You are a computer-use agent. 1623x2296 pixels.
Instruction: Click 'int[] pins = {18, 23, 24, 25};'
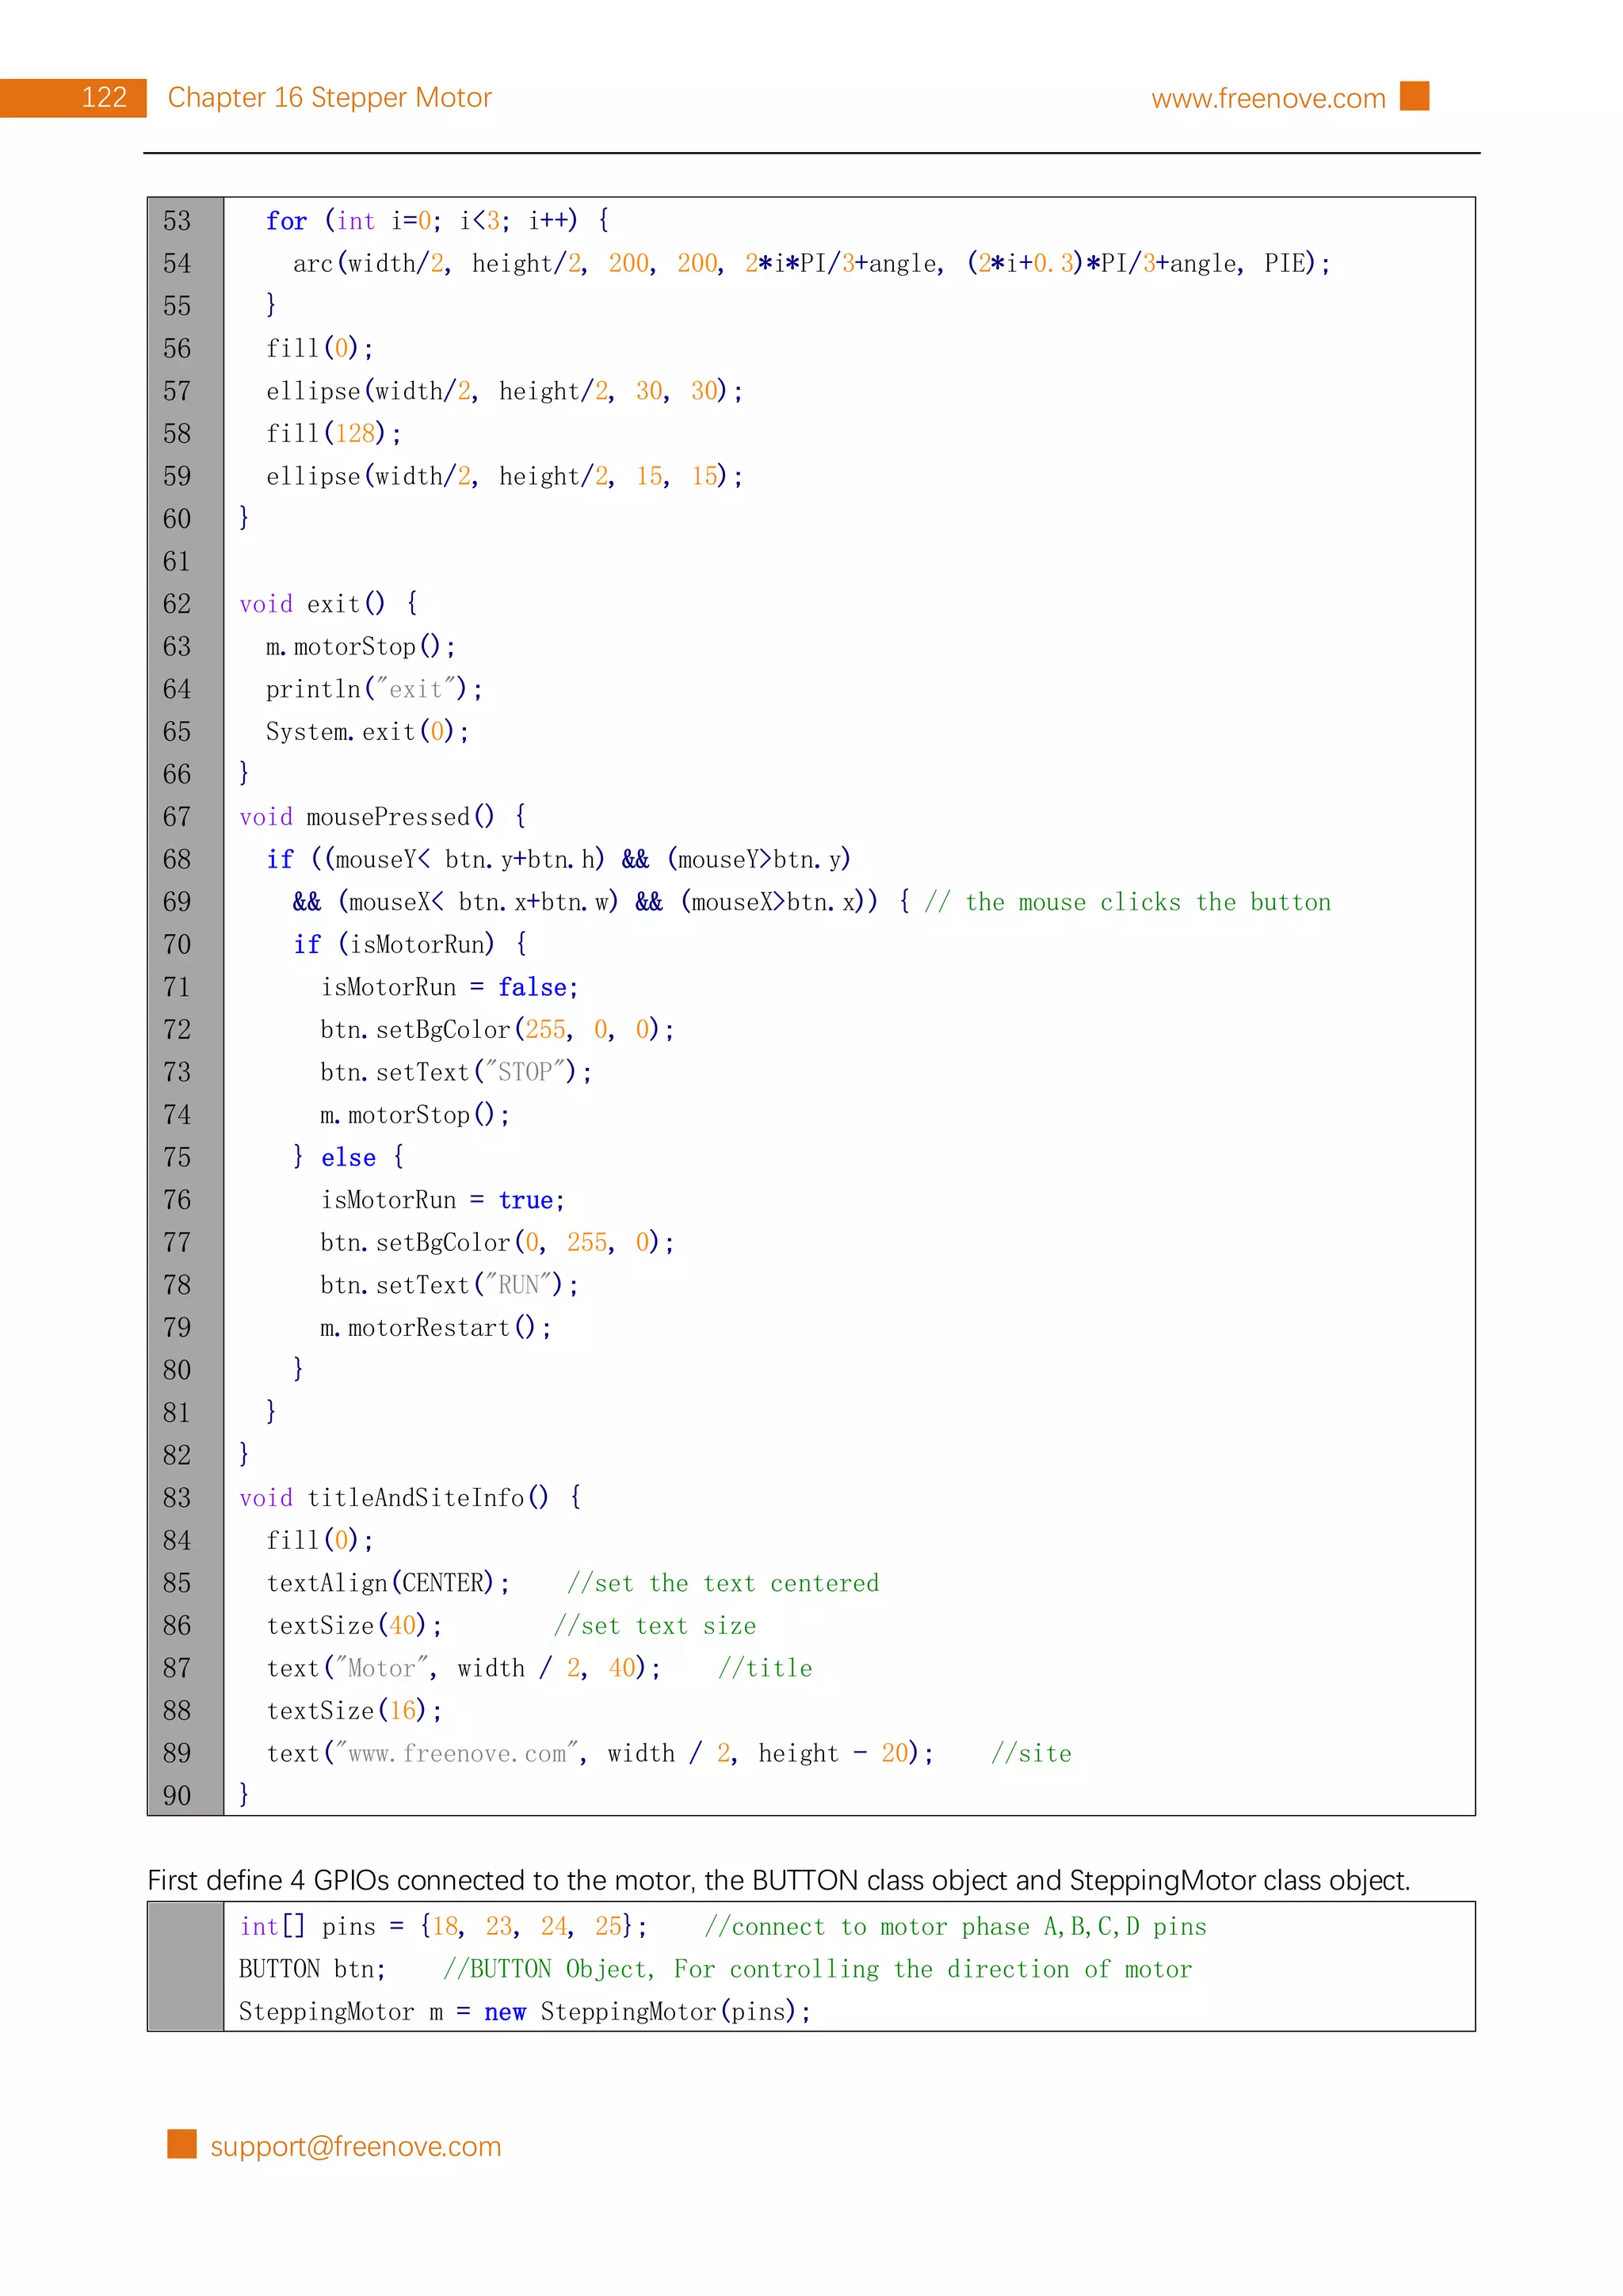pos(443,1927)
